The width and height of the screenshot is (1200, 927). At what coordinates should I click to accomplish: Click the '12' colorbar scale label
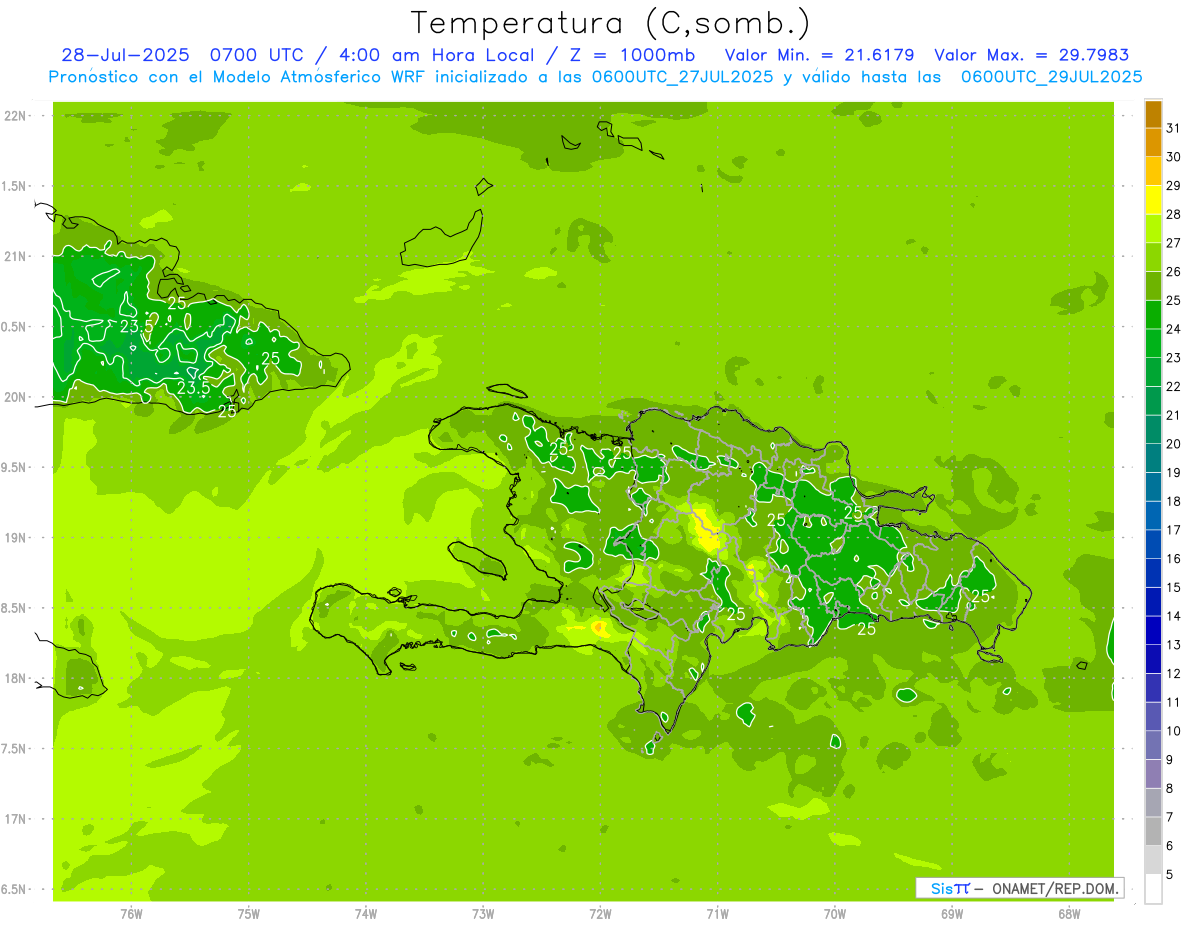click(1174, 673)
